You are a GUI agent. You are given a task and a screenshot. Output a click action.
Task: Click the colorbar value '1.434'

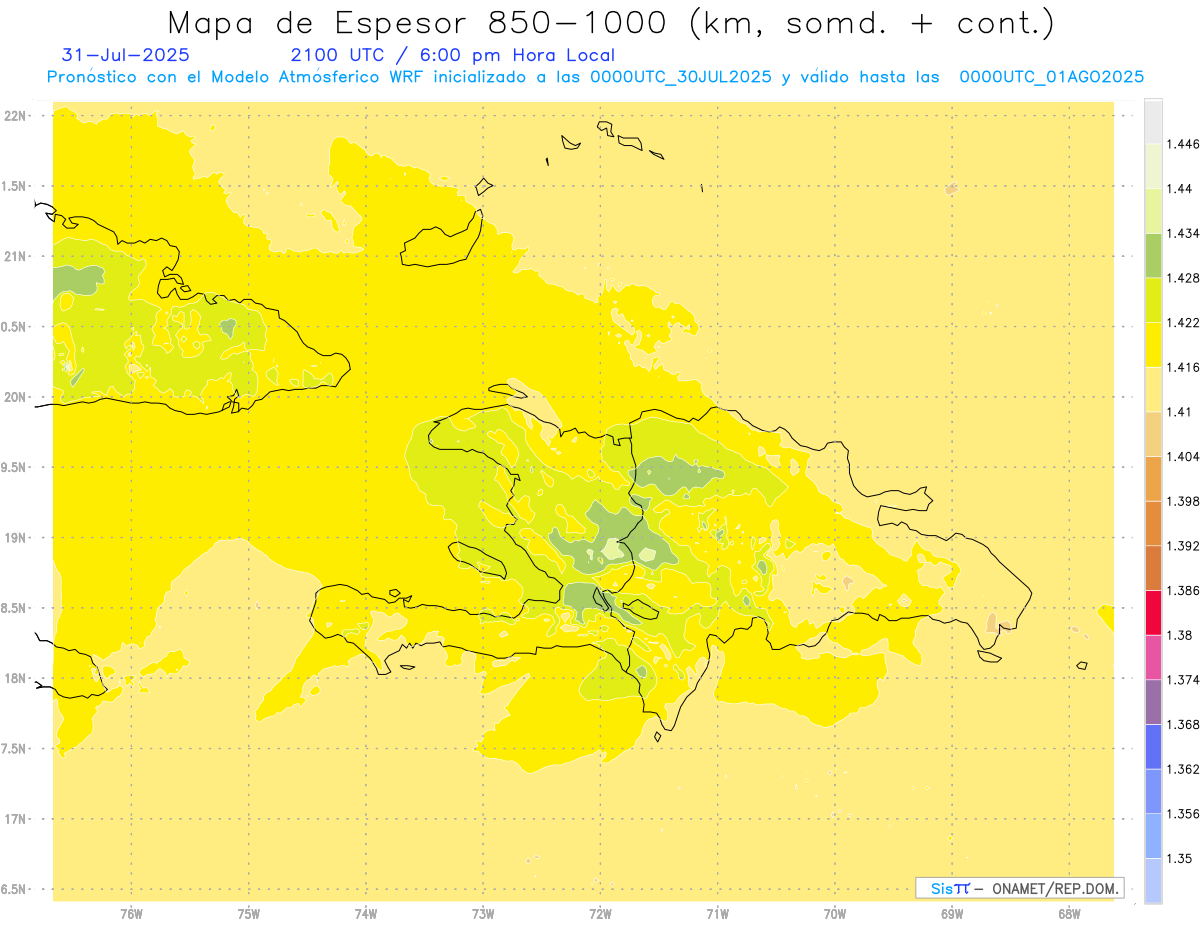pos(1184,233)
